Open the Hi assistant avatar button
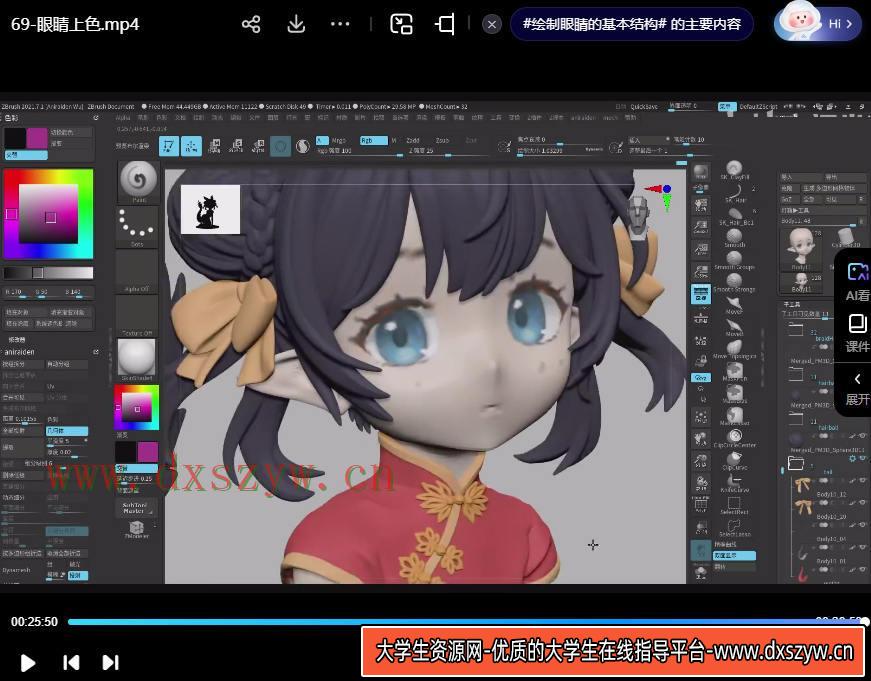This screenshot has width=871, height=681. point(817,23)
